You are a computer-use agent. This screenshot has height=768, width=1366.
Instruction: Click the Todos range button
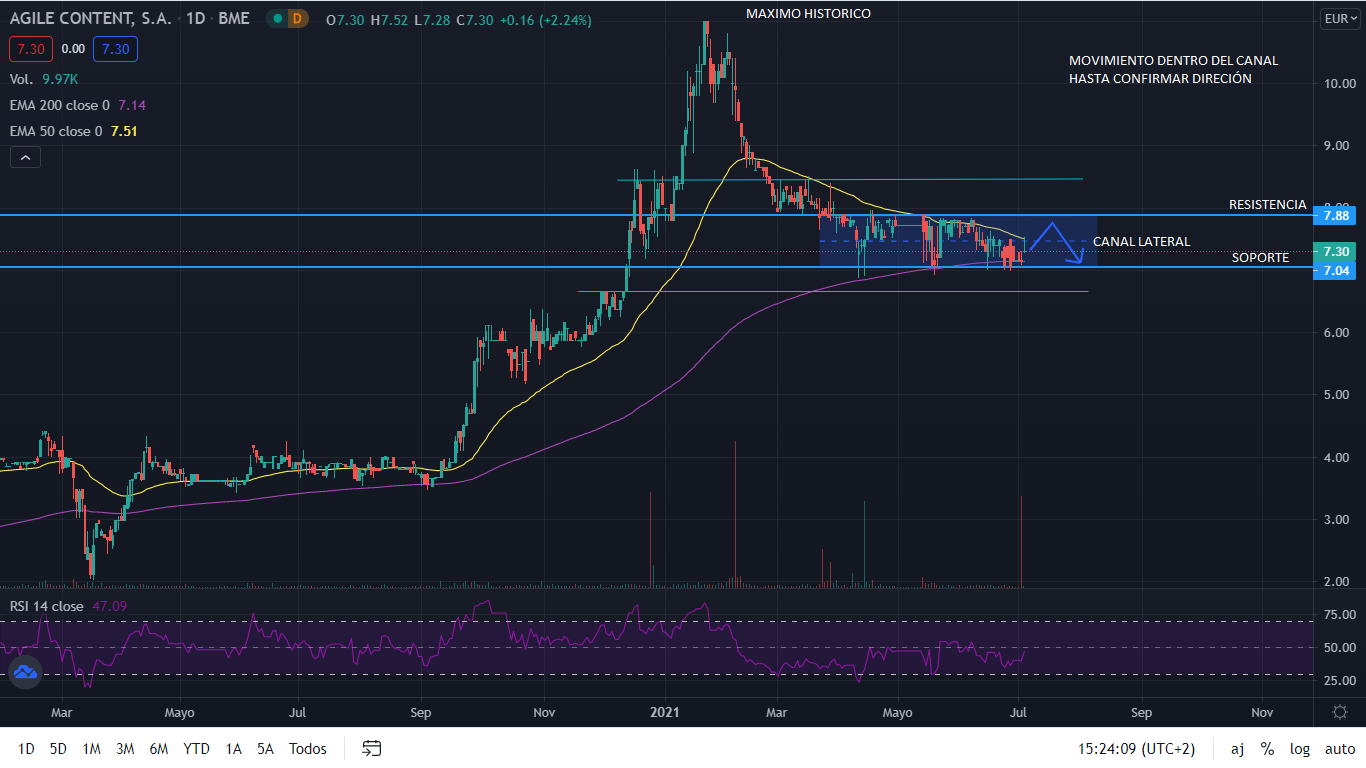pyautogui.click(x=308, y=748)
